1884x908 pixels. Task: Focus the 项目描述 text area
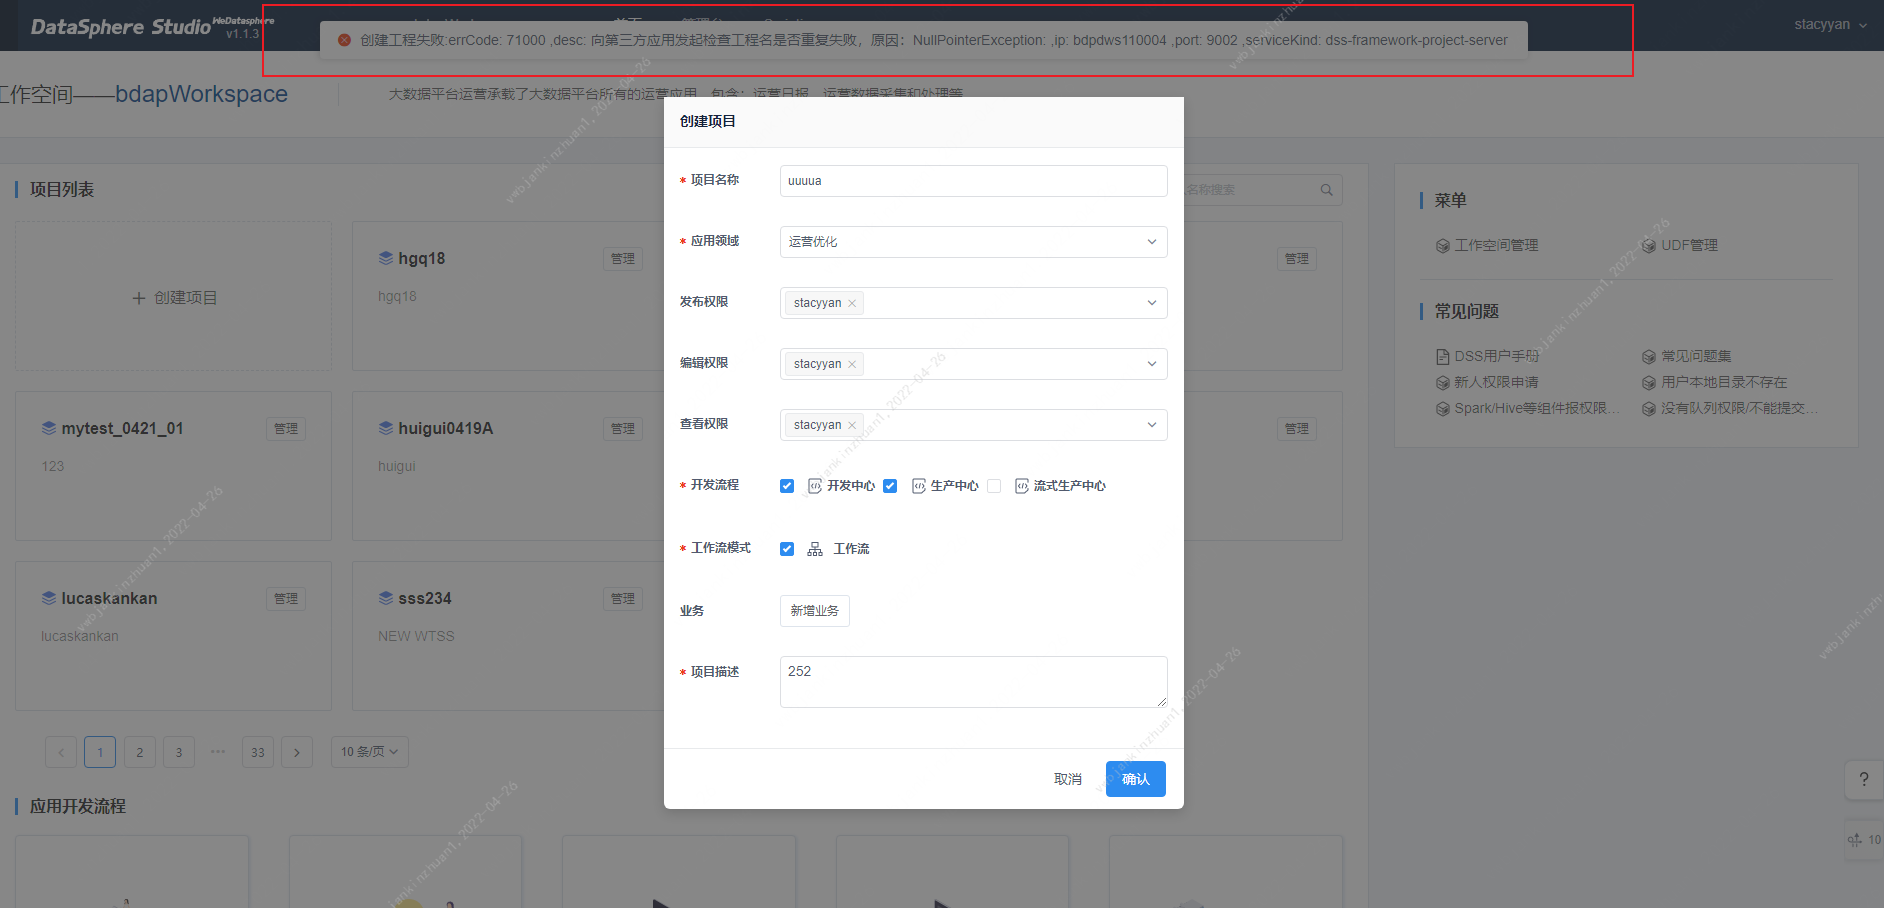973,682
